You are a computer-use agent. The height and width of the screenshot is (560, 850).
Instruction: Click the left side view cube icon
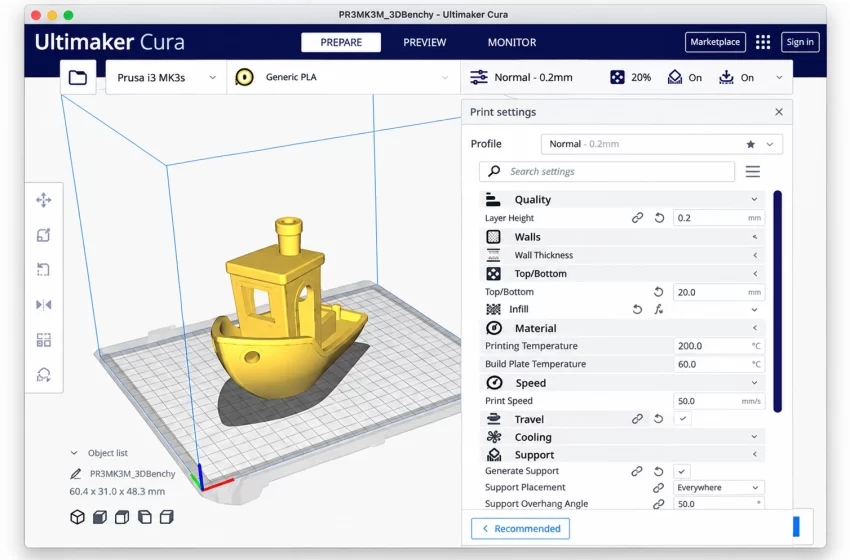(x=145, y=517)
